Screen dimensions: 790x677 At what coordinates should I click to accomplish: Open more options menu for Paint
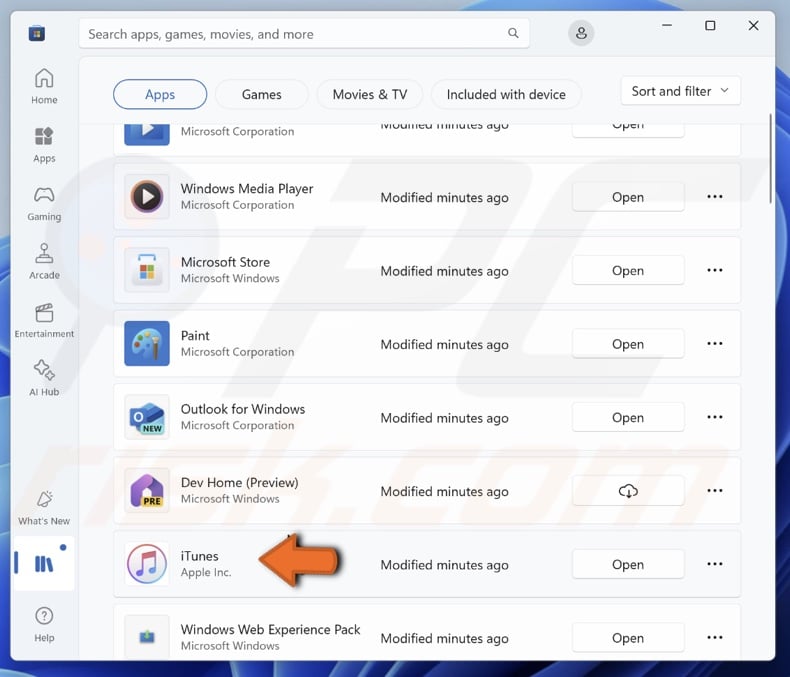click(x=715, y=344)
